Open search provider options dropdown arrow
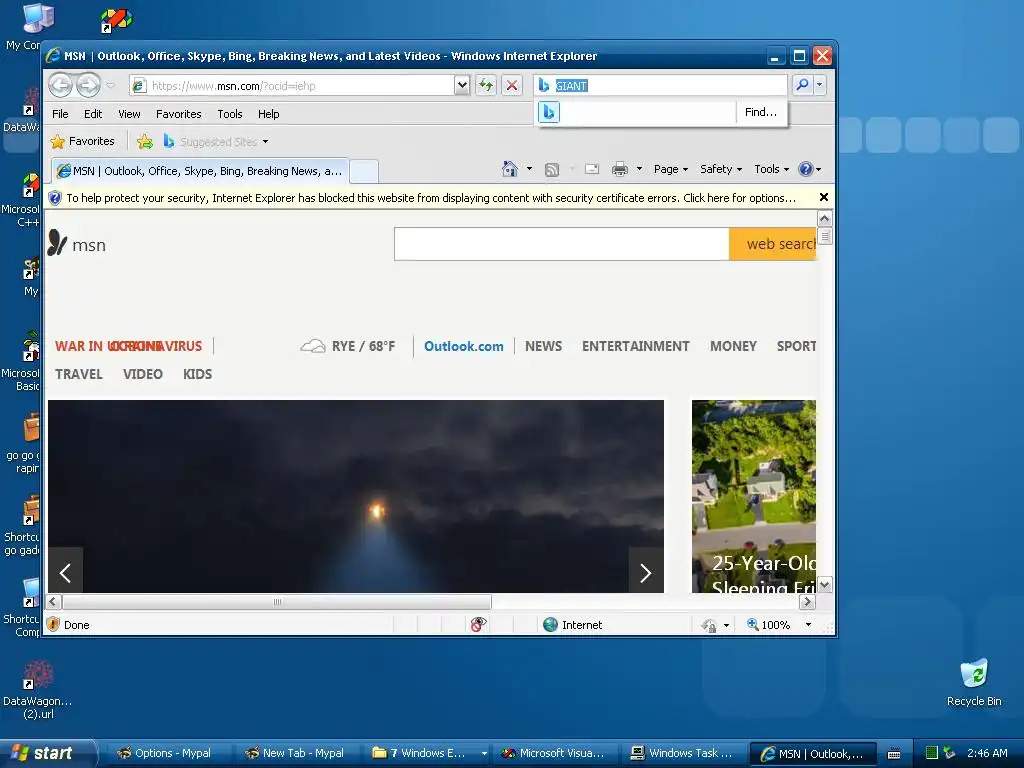The width and height of the screenshot is (1024, 768). pyautogui.click(x=820, y=85)
